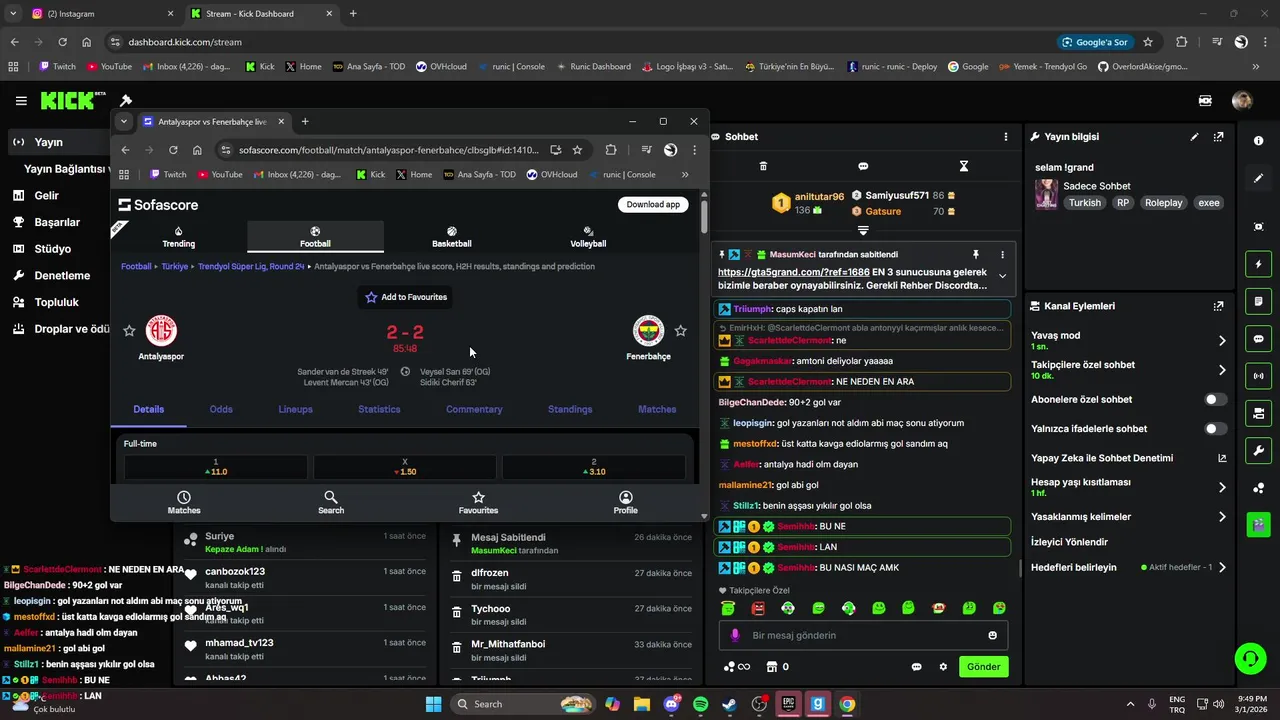Pop out the Kanal Eylemleri panel
This screenshot has height=720, width=1280.
pos(1218,306)
